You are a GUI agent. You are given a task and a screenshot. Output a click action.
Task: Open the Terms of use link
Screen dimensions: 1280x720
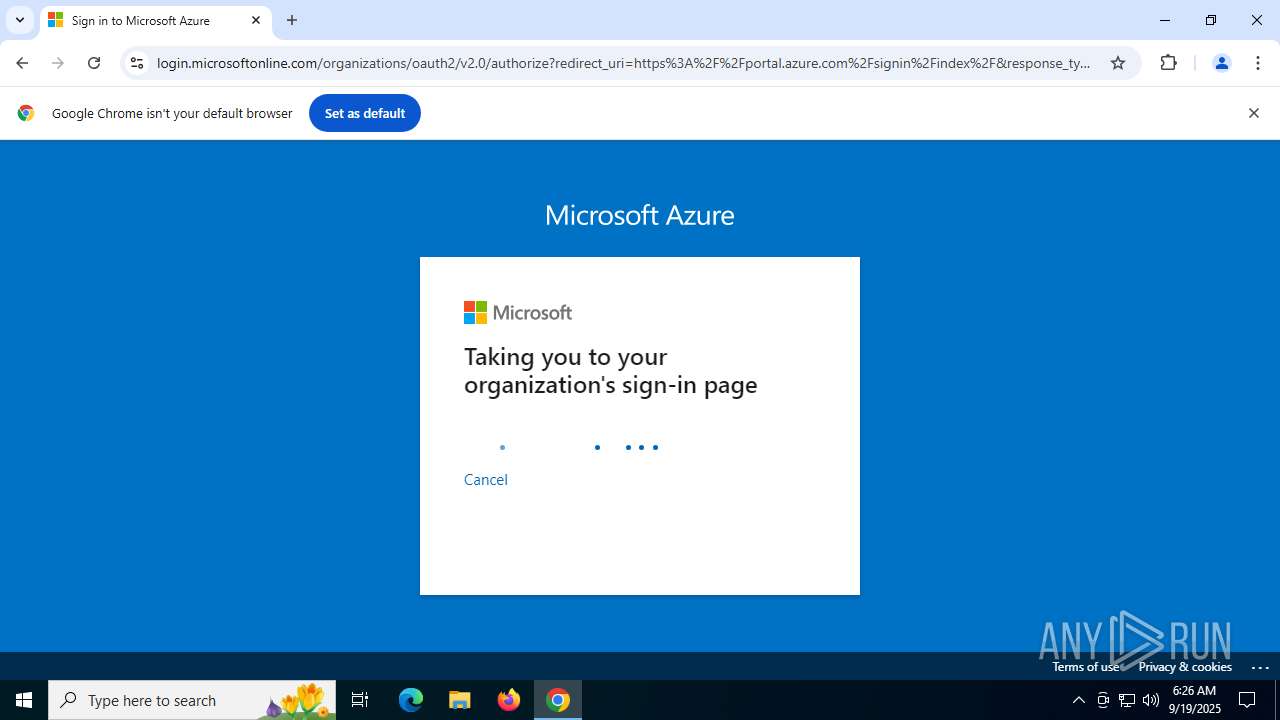pyautogui.click(x=1085, y=667)
